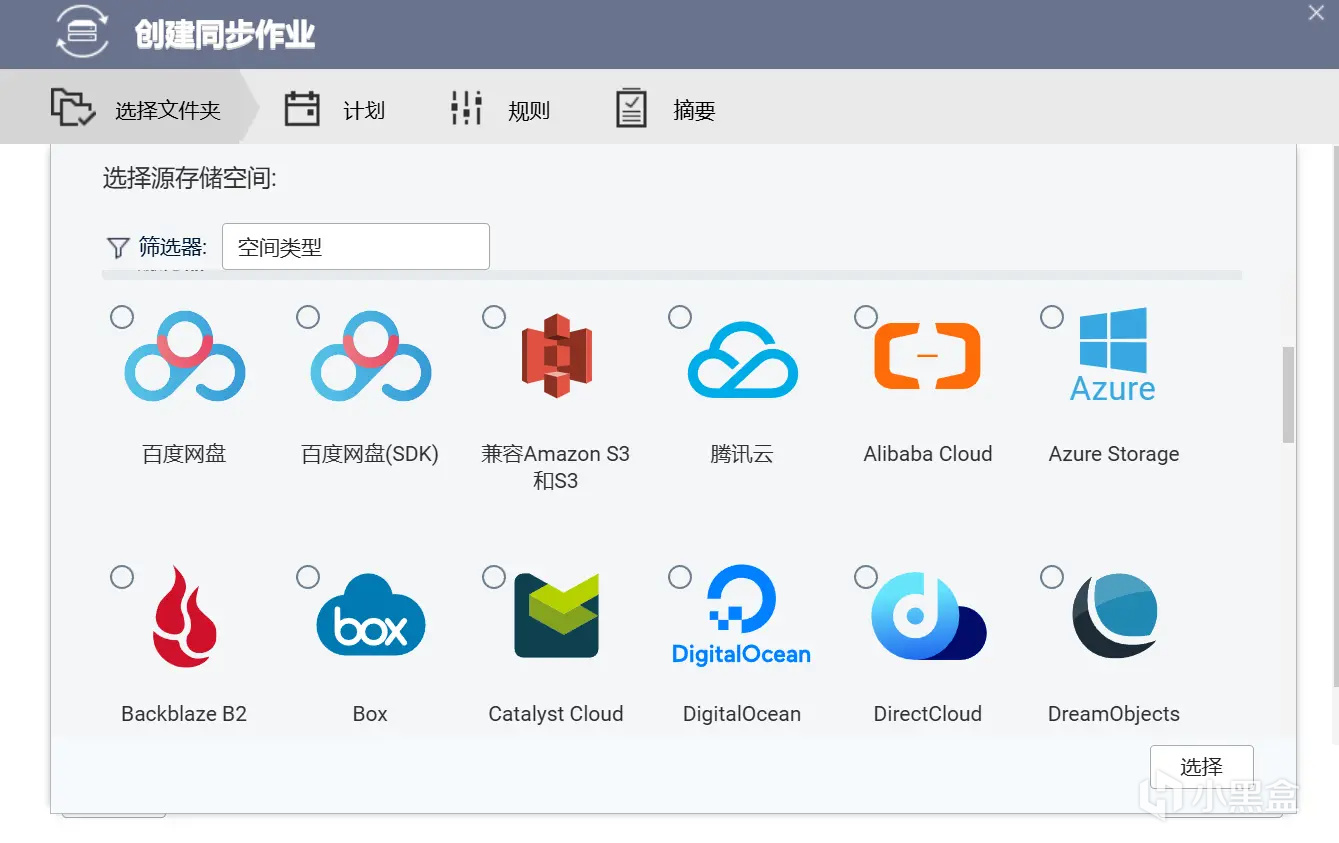Switch to the 计划 step tab
1339x843 pixels.
pos(335,109)
